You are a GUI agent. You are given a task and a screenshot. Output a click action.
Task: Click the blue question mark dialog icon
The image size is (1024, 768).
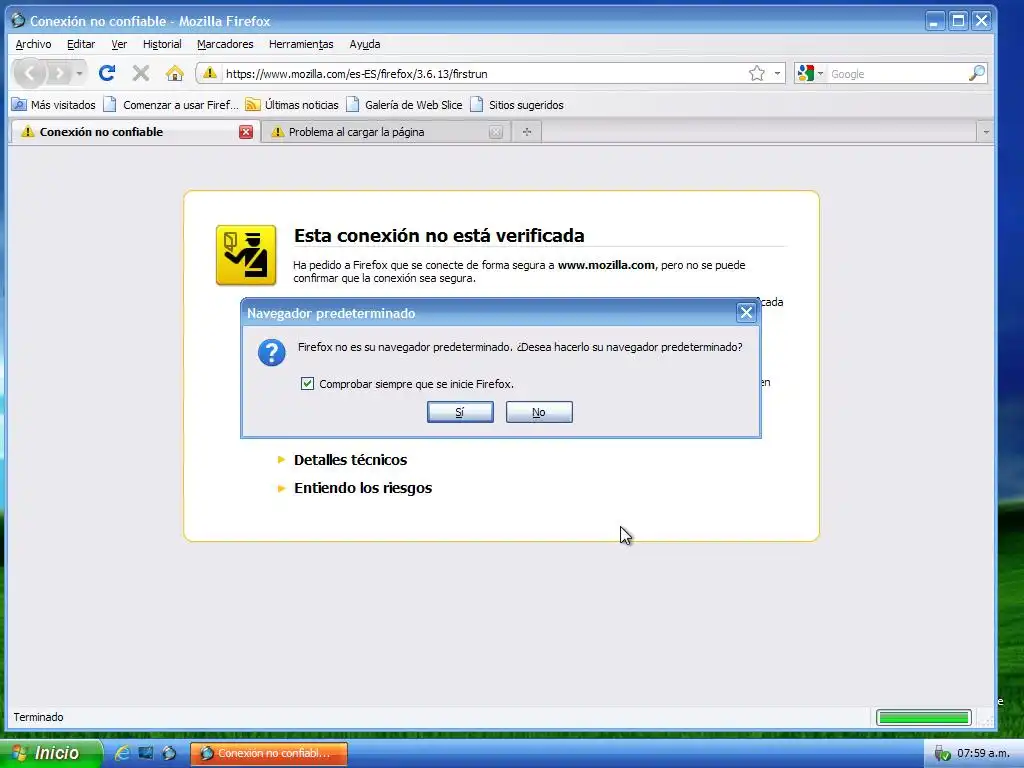pos(272,353)
